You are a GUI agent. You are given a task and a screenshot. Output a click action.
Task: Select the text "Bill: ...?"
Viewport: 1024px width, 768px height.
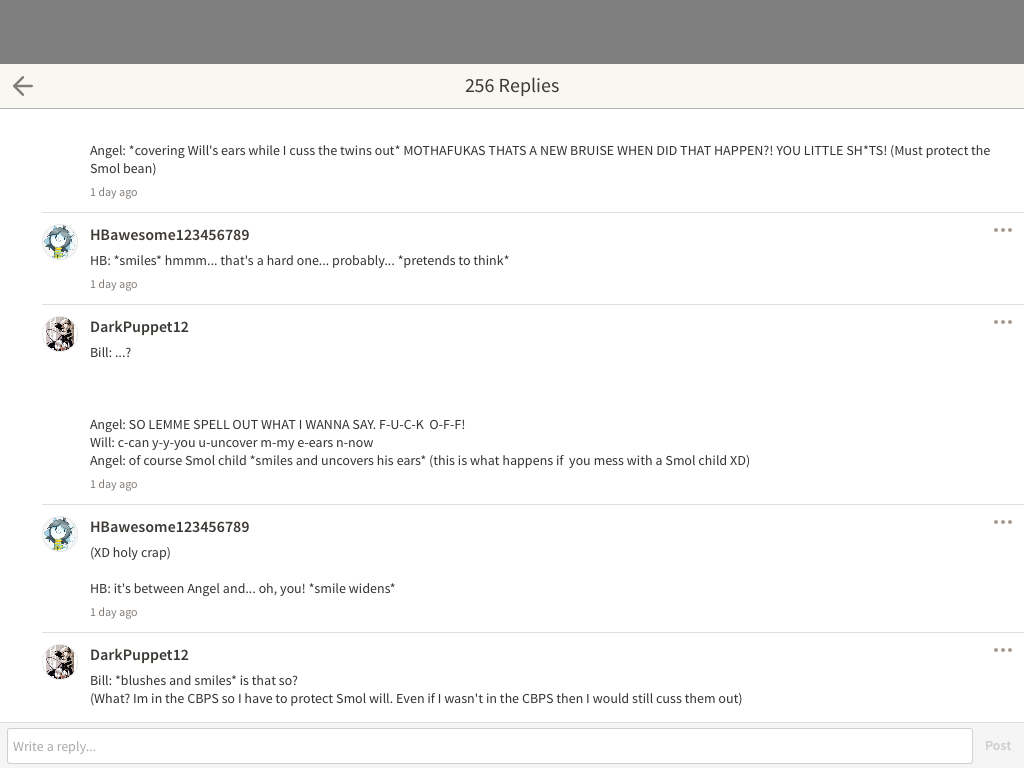110,353
